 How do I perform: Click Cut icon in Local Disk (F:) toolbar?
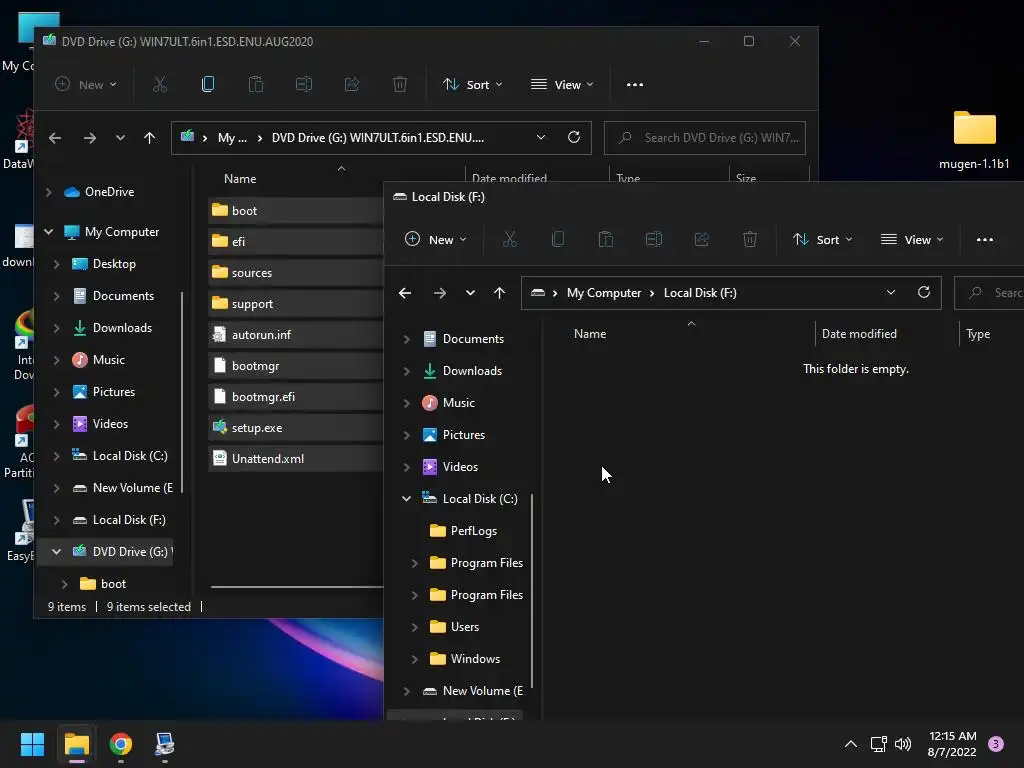(510, 239)
